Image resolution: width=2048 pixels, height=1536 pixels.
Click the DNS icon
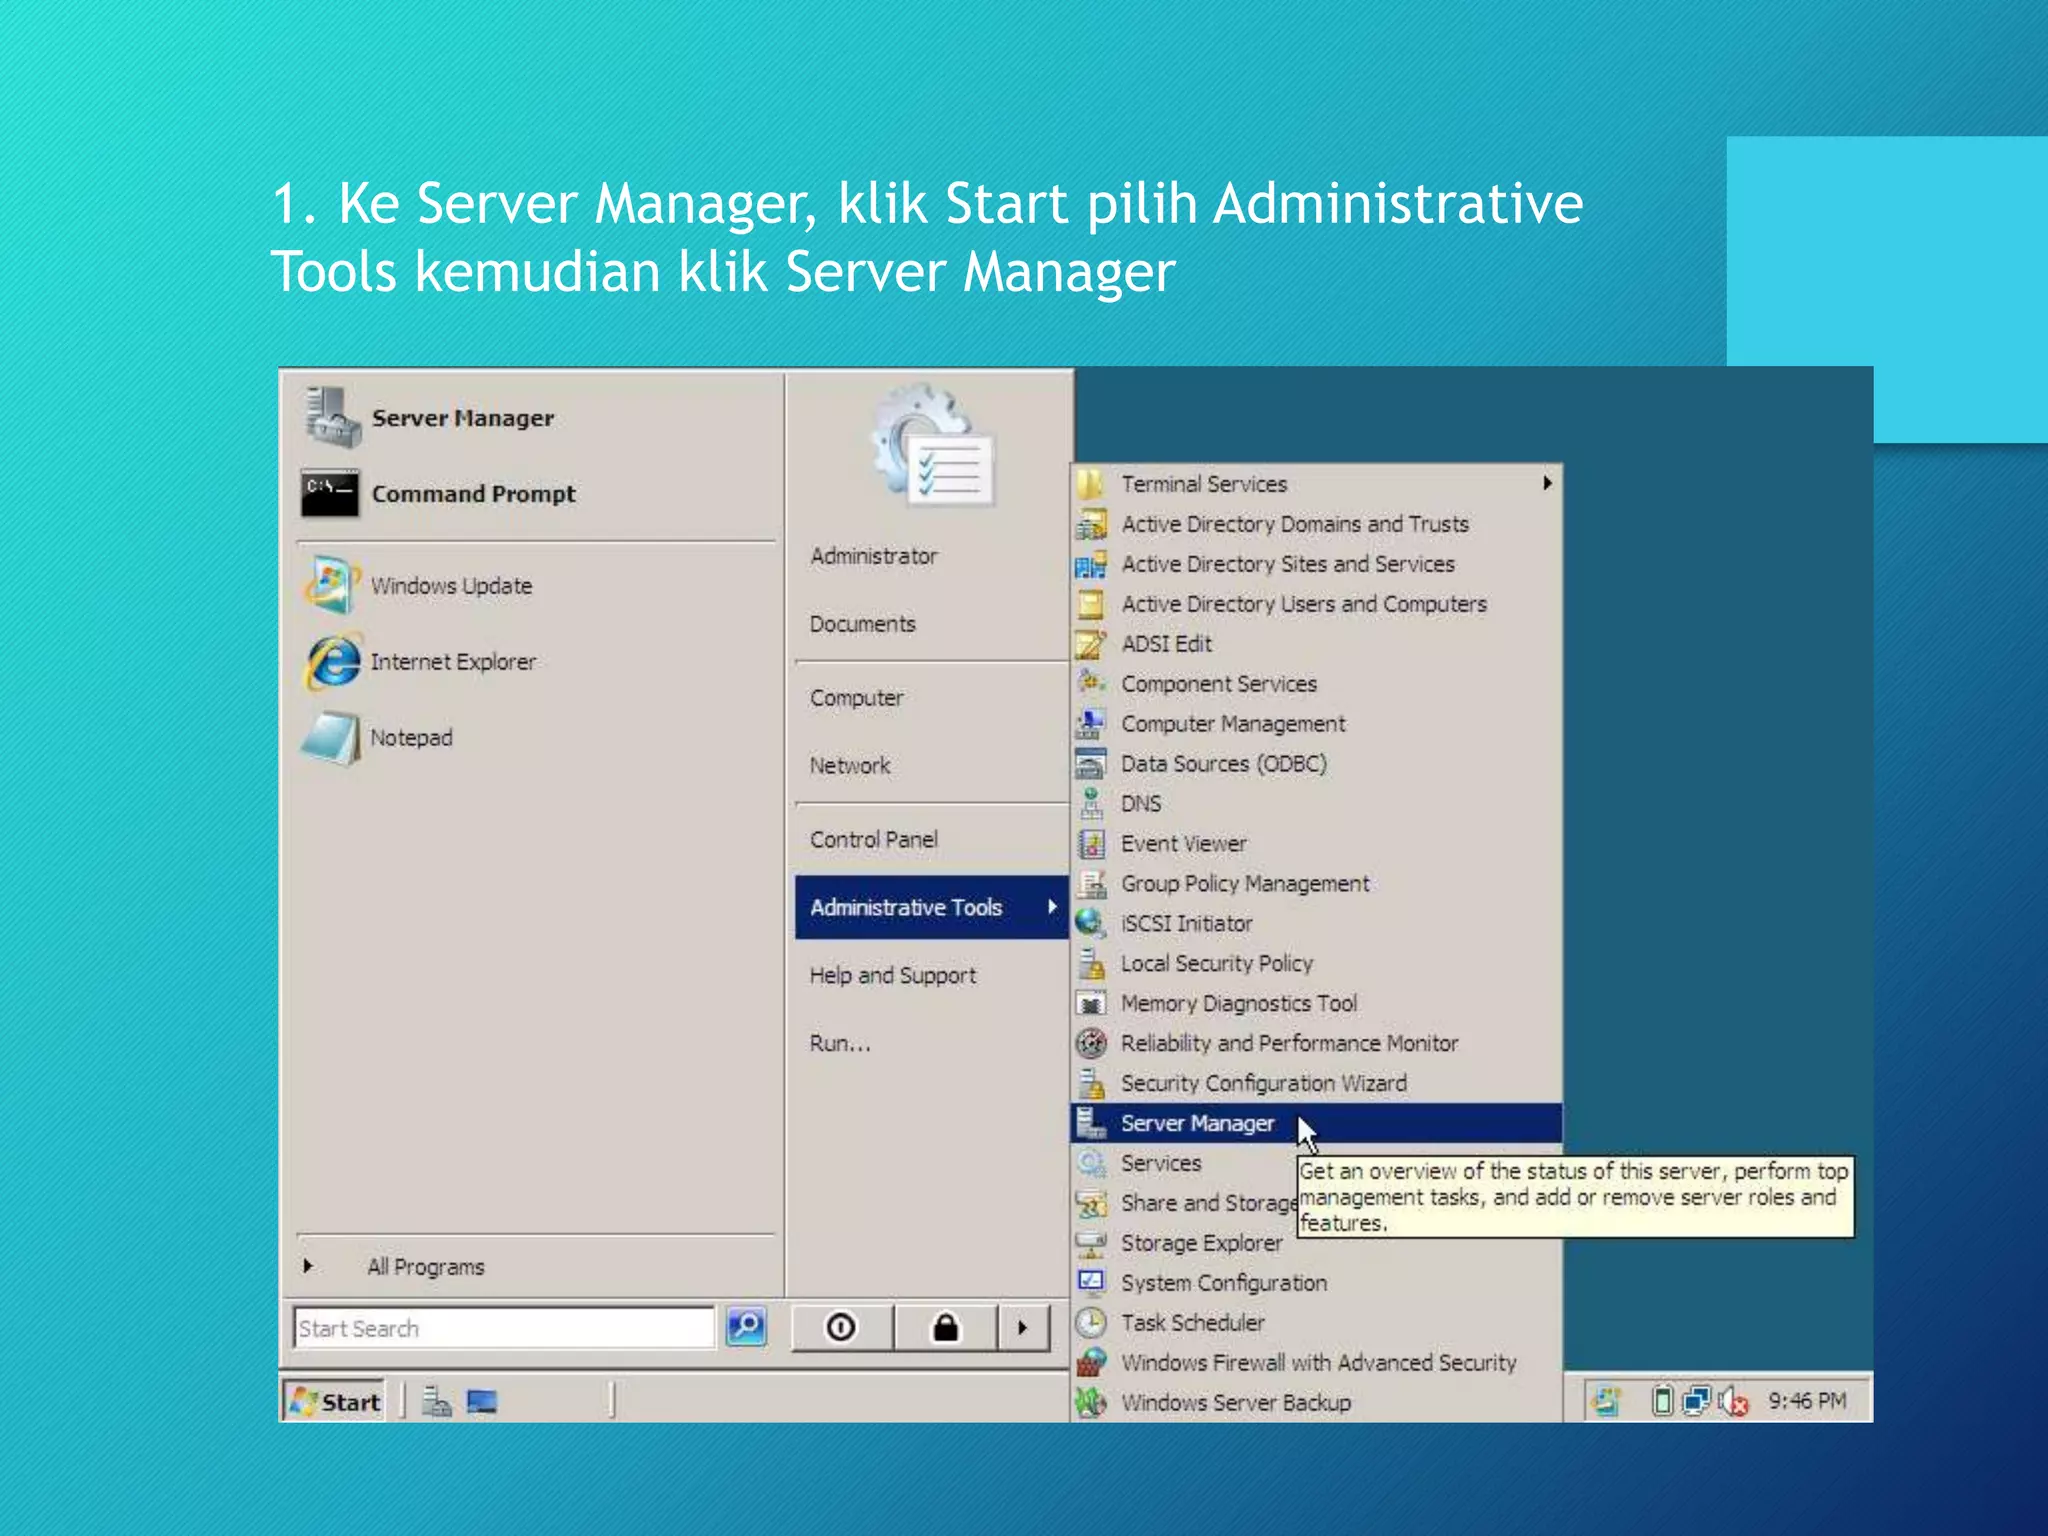click(1091, 804)
